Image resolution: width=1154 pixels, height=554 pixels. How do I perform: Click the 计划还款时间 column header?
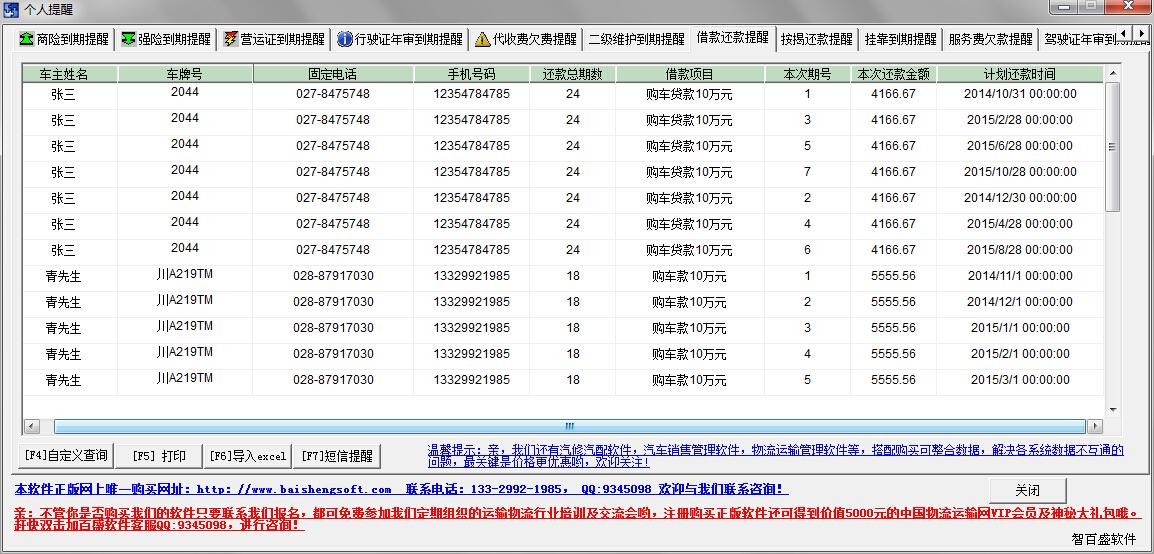[x=1019, y=74]
